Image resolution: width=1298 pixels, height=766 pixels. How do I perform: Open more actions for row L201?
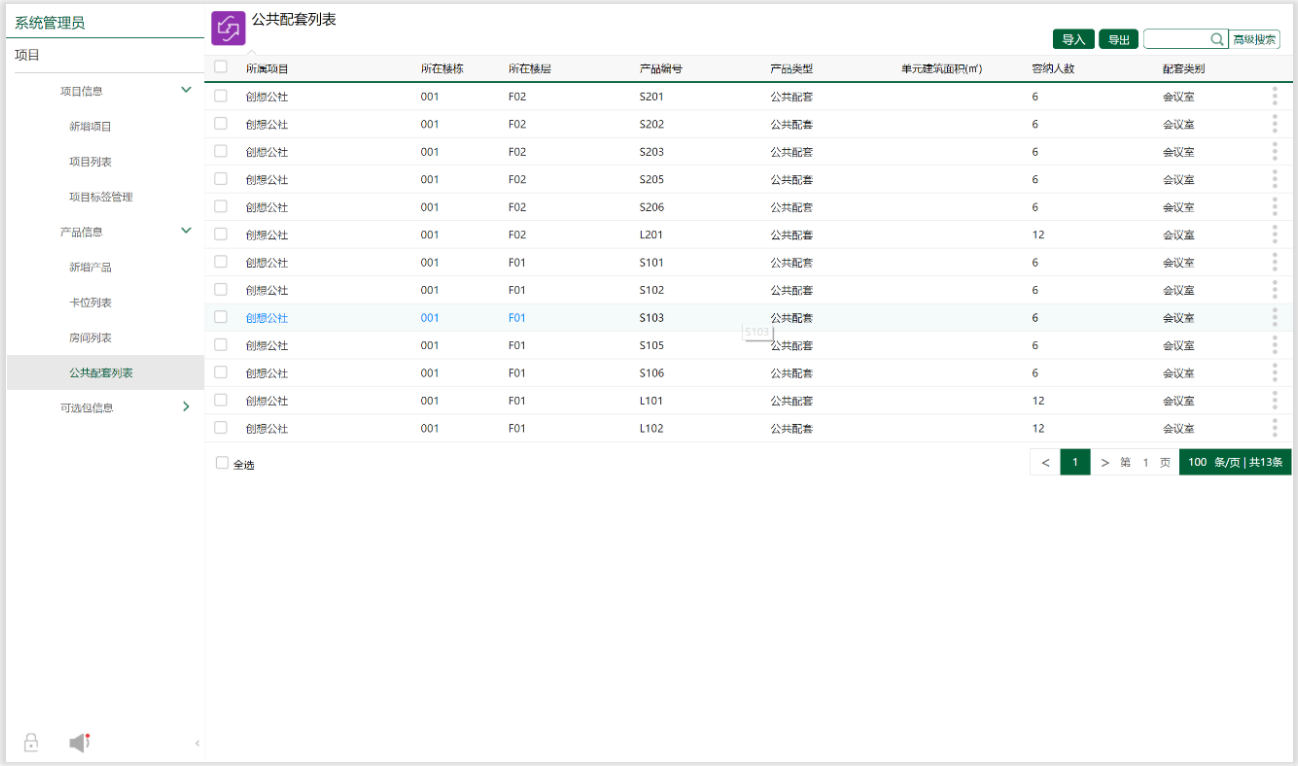pos(1274,235)
